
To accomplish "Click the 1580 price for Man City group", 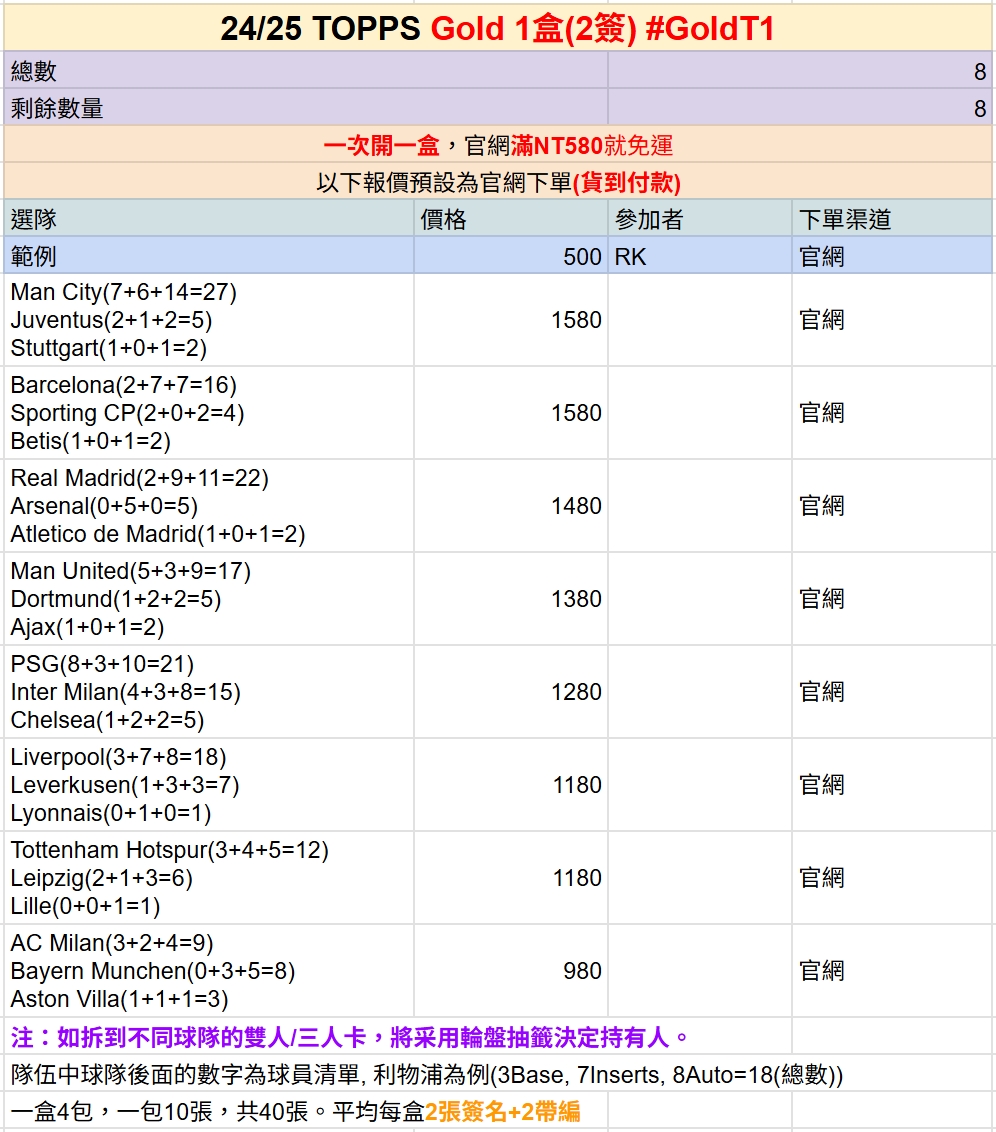I will [511, 320].
